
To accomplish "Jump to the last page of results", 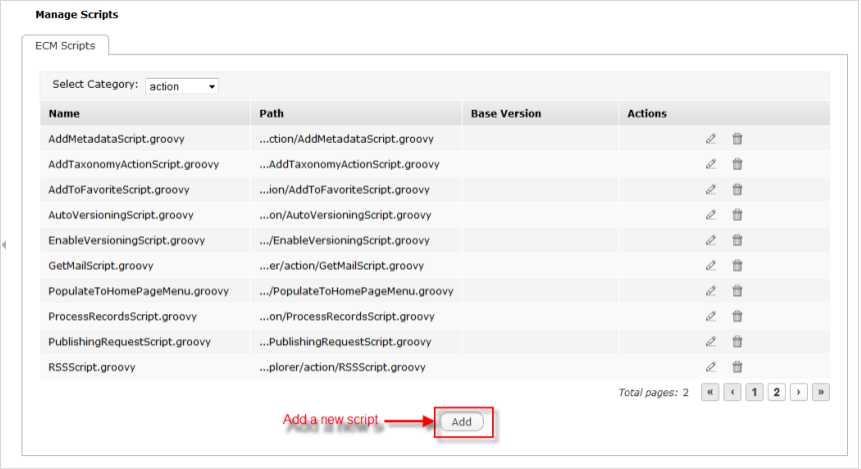I will pyautogui.click(x=821, y=392).
